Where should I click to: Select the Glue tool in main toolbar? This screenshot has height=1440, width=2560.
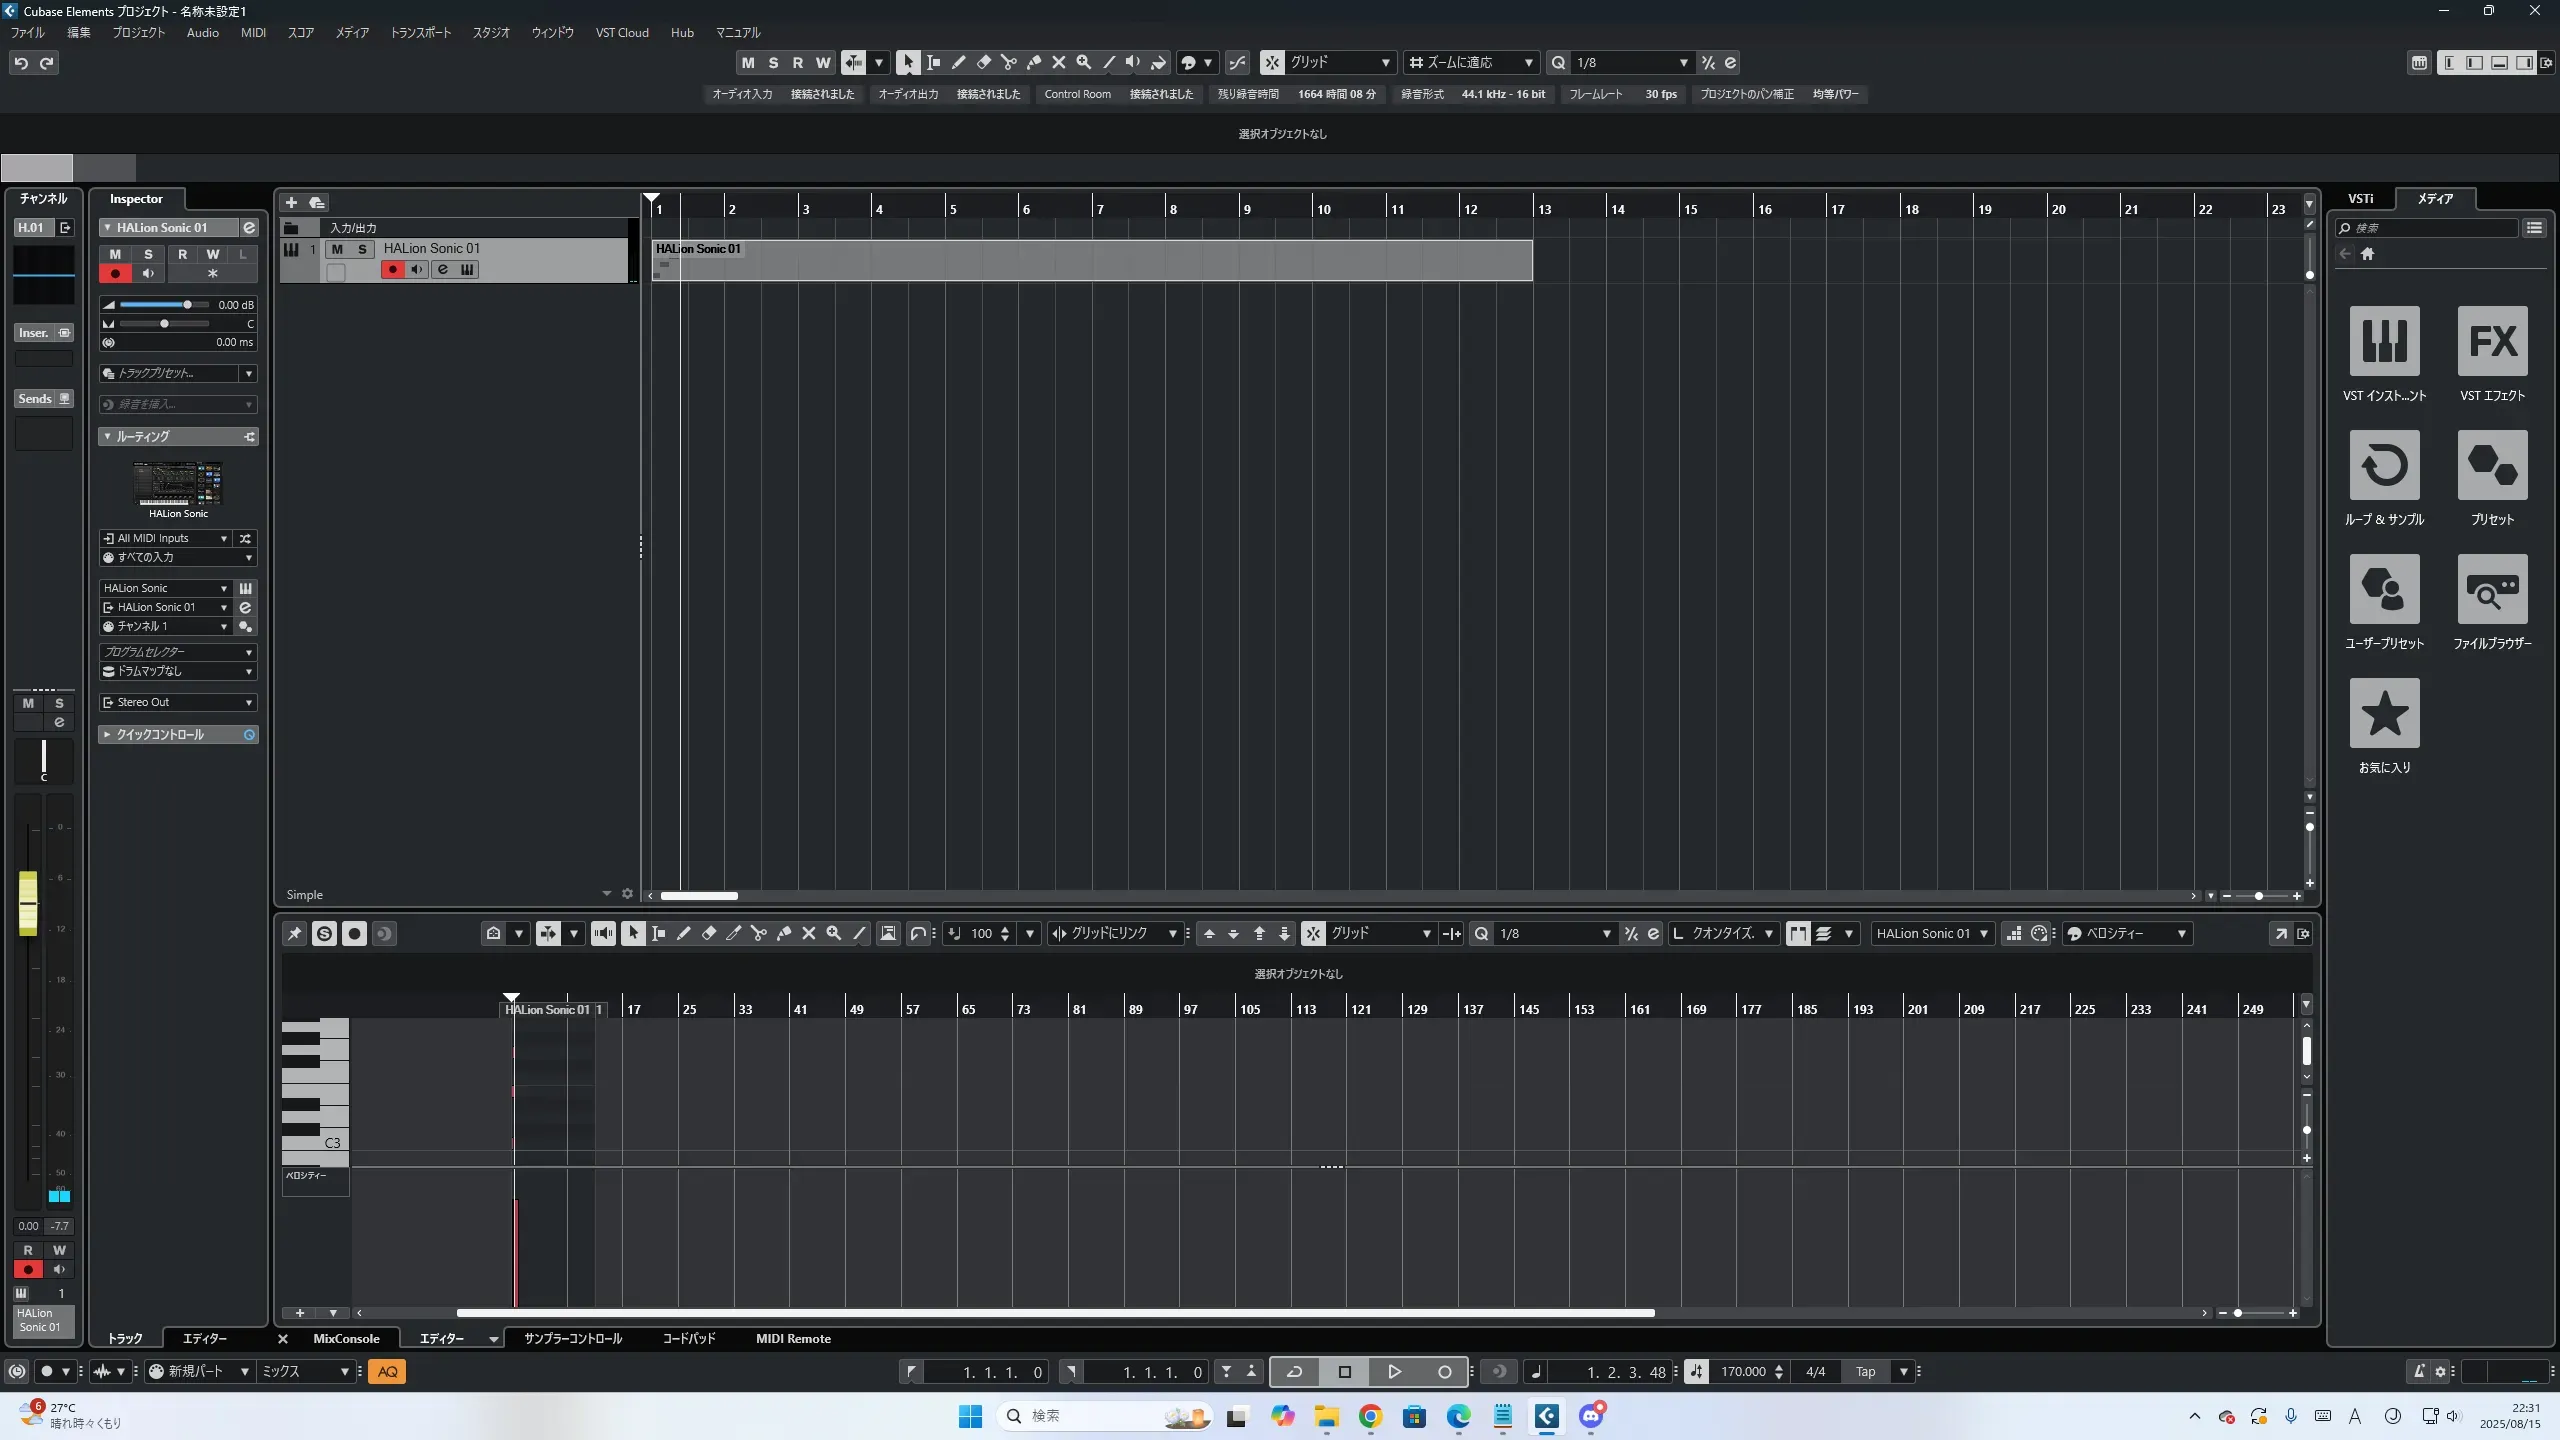tap(1034, 63)
